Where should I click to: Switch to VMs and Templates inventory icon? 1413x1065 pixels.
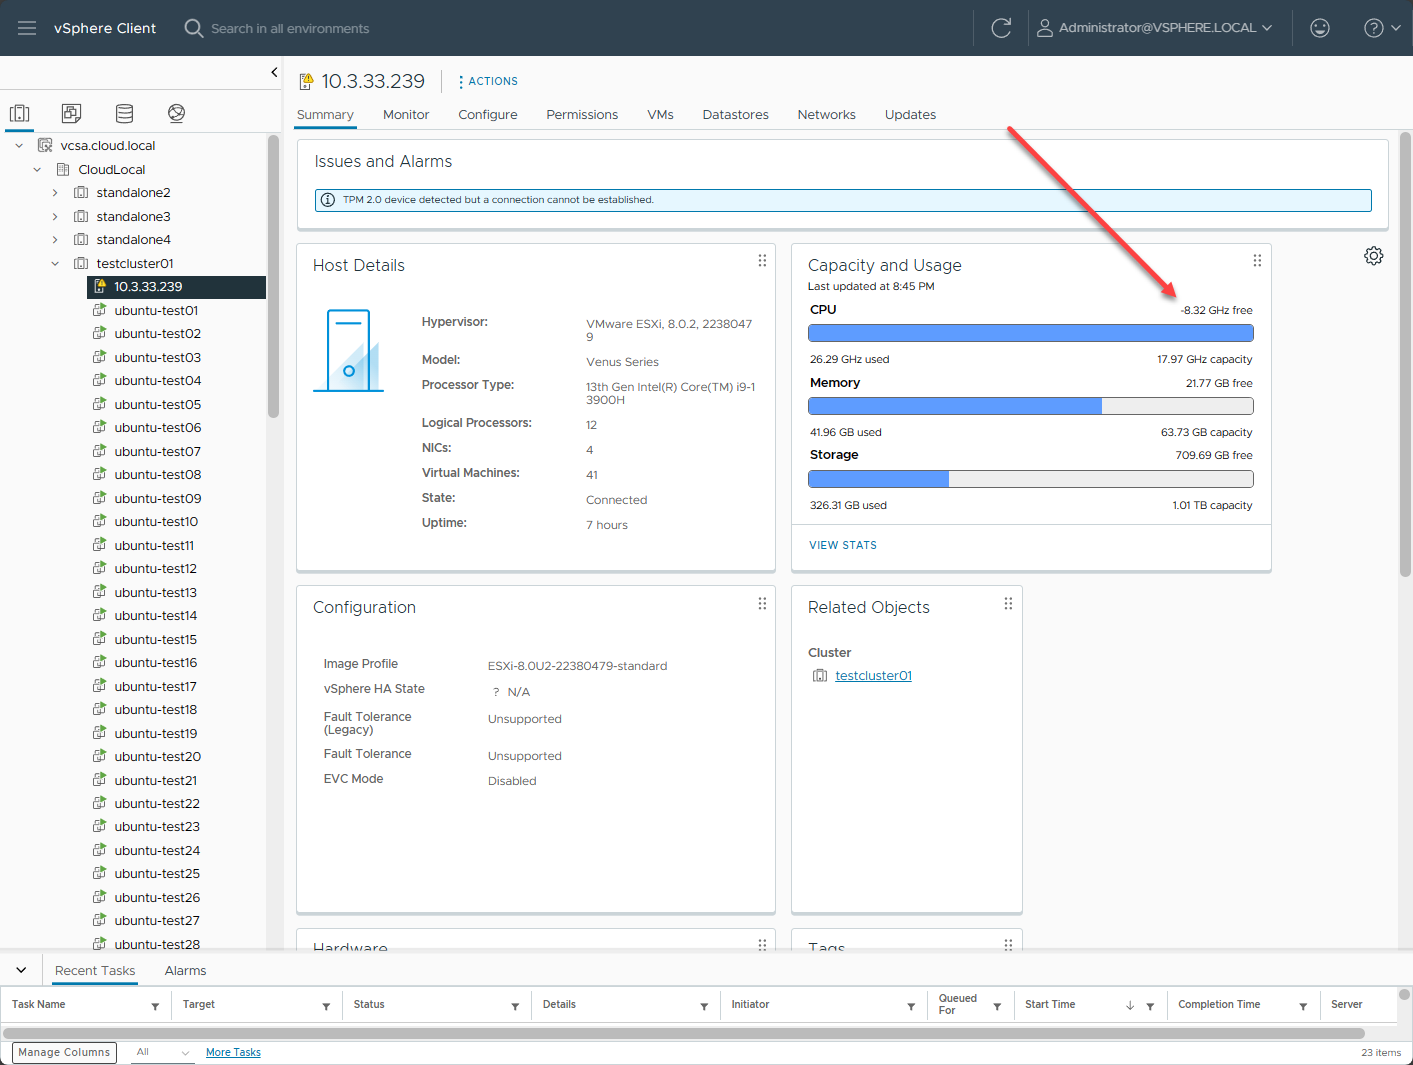(71, 113)
